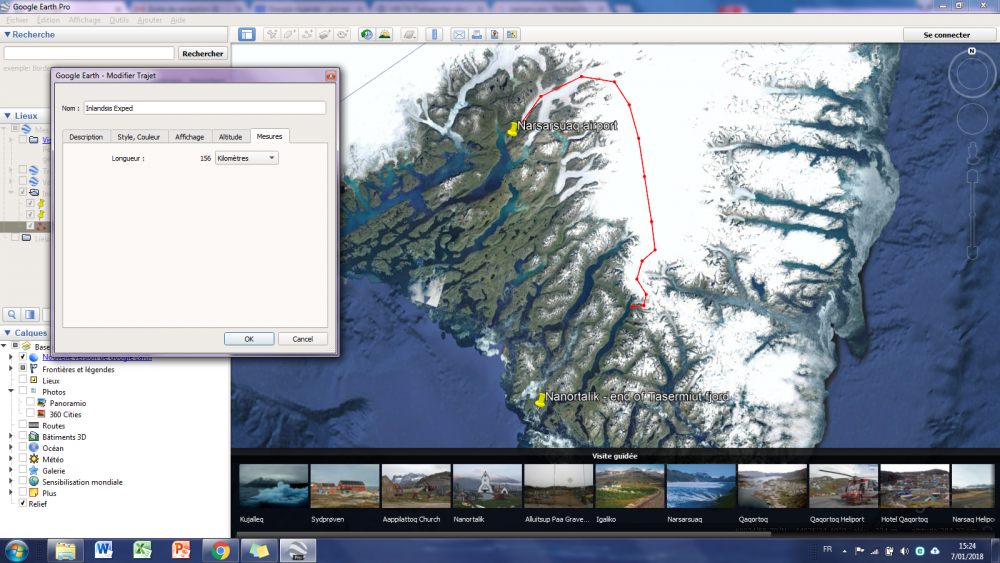Click the Rechercher button
Screen dimensions: 1000x563
tap(203, 54)
